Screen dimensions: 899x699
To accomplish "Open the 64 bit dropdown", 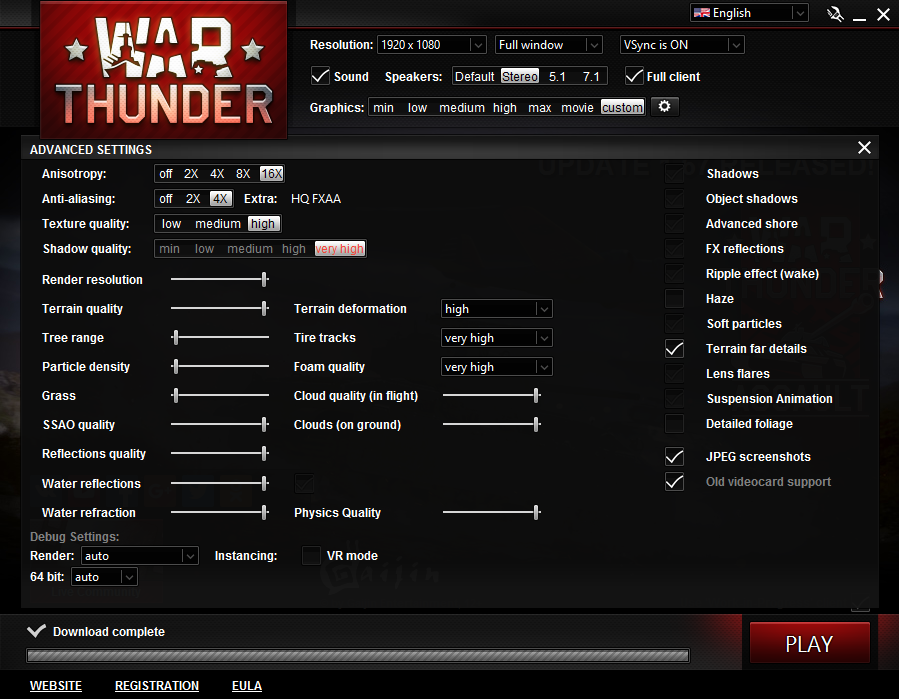I will coord(104,577).
